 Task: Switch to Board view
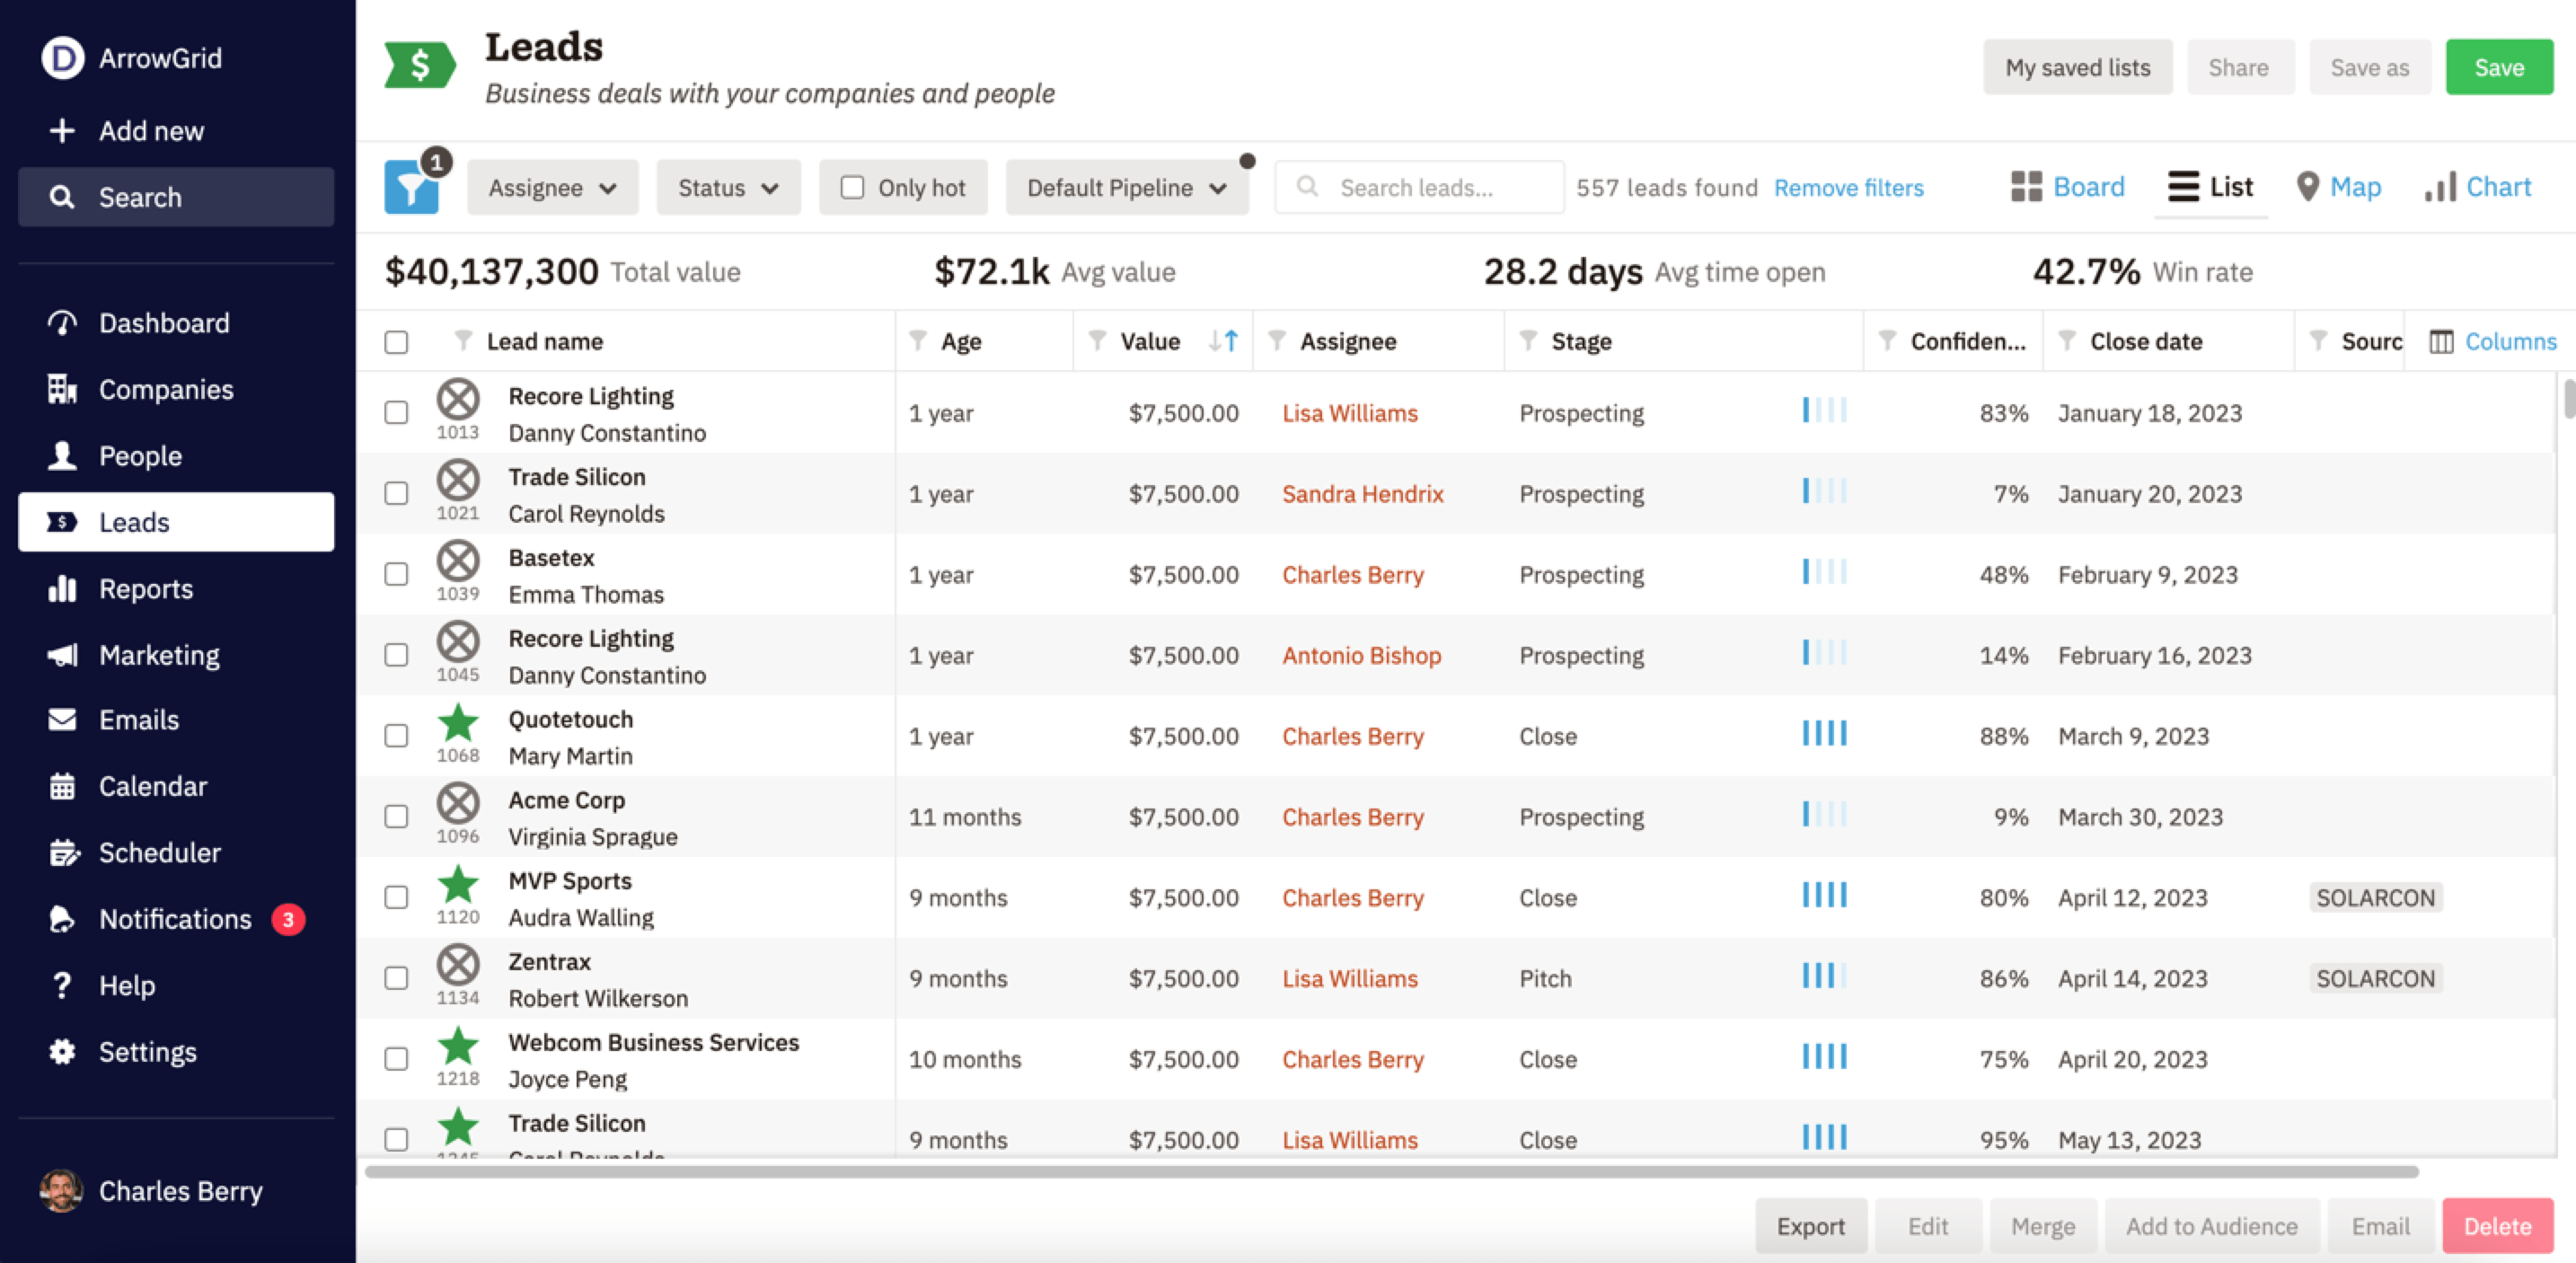2068,187
